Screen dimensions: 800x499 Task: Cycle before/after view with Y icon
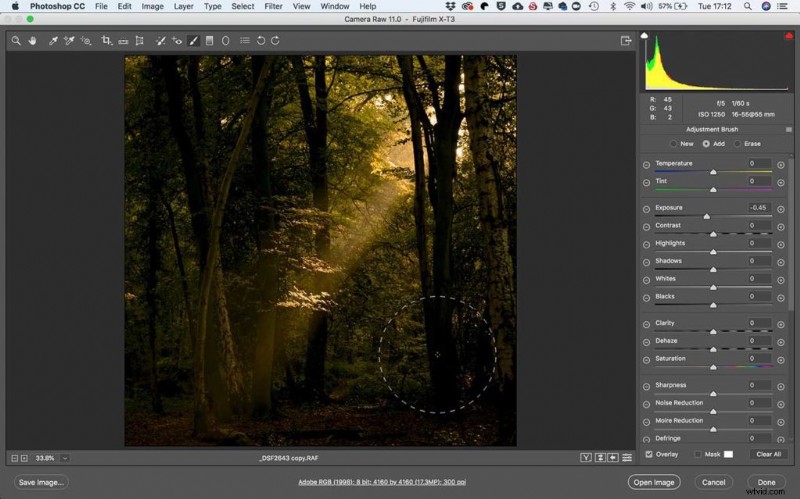(x=586, y=458)
